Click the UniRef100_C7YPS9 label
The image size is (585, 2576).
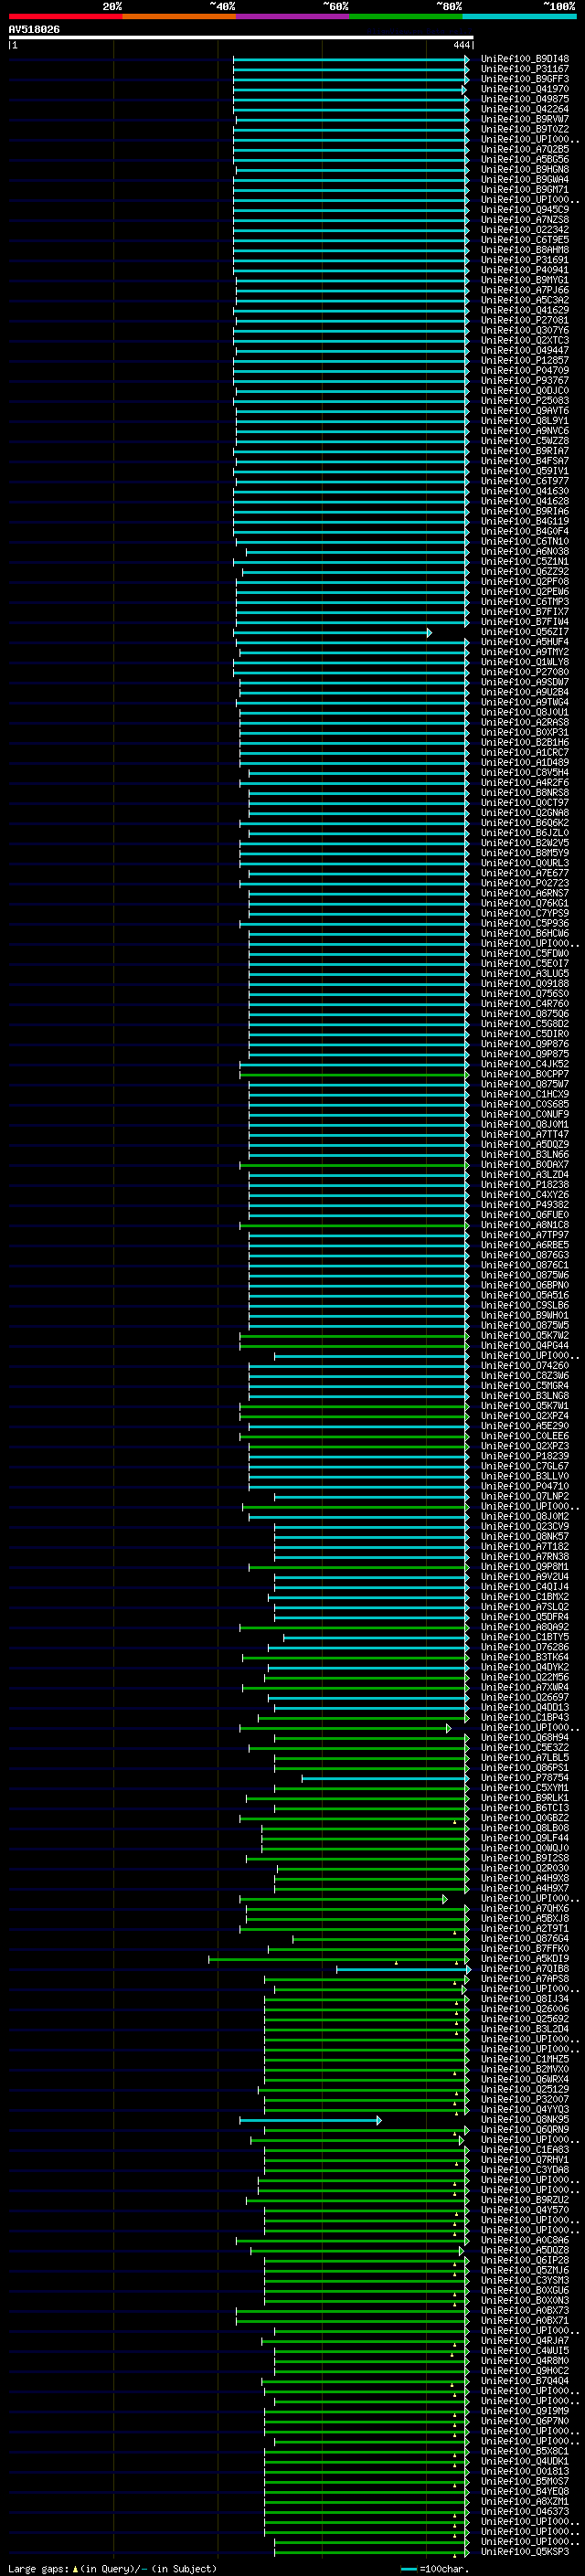[x=525, y=913]
